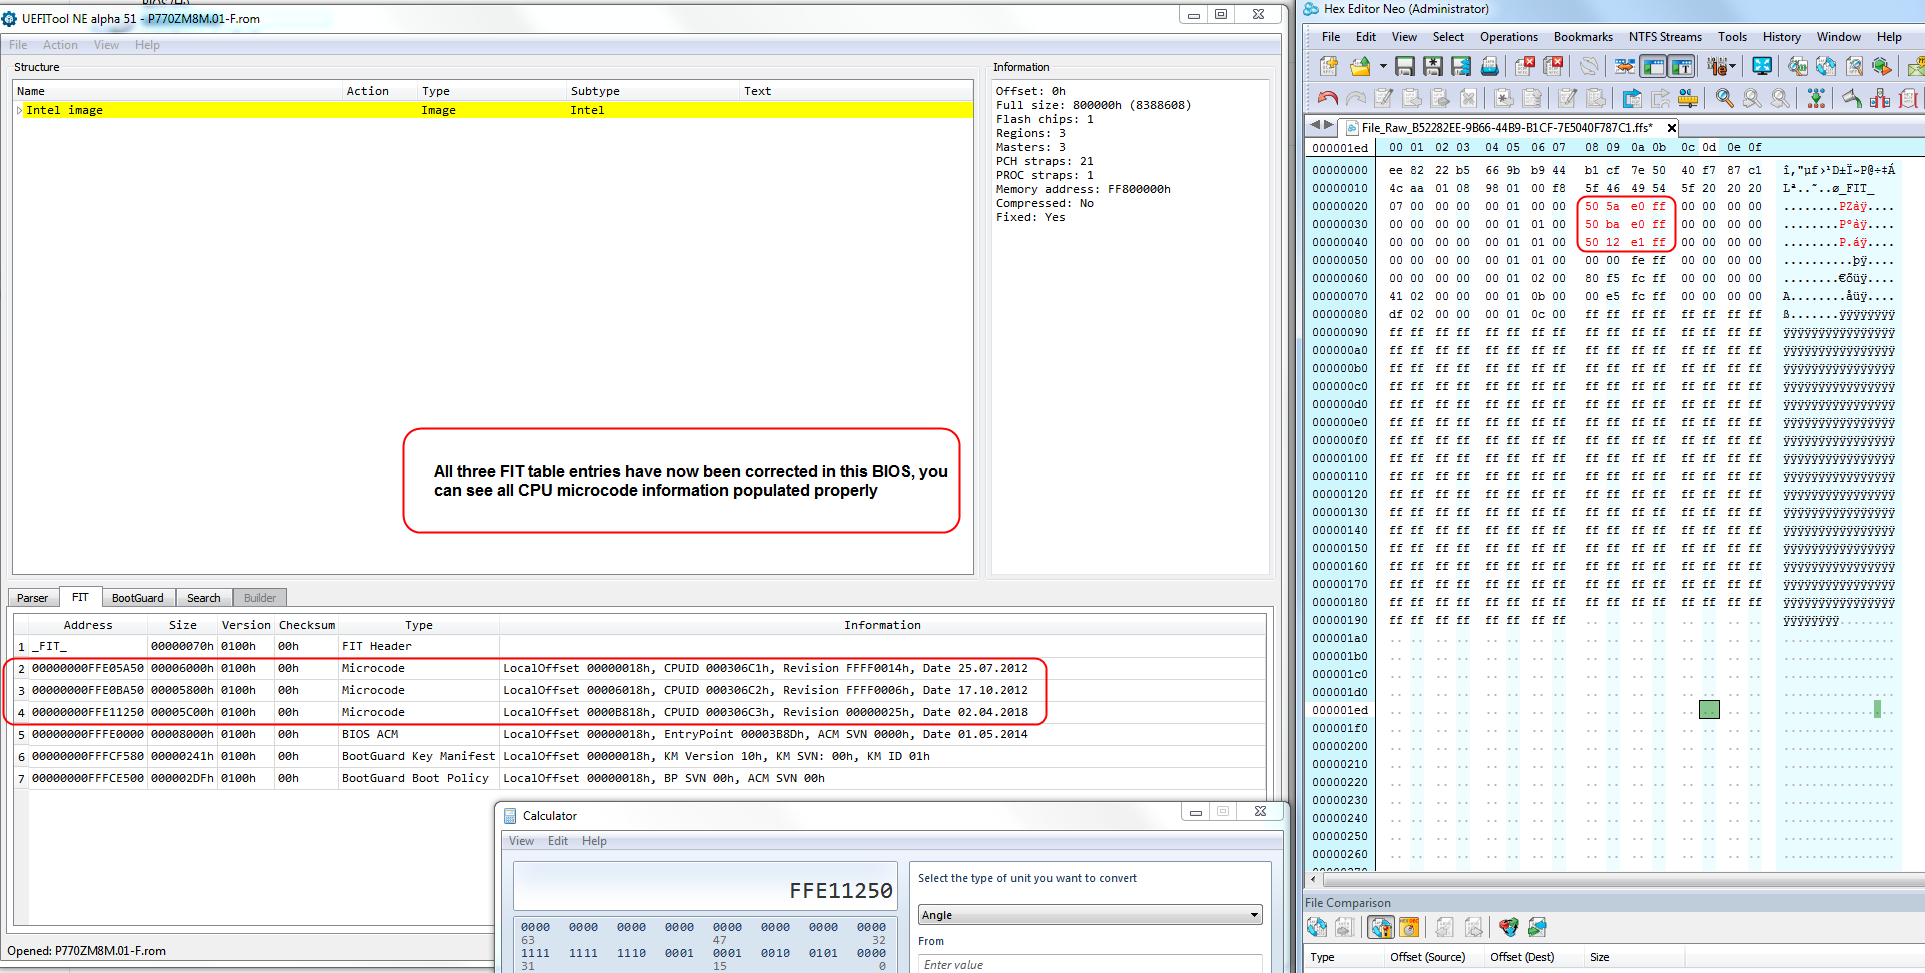Click Save As icon with asterisk floppy
Image resolution: width=1925 pixels, height=973 pixels.
[1433, 66]
